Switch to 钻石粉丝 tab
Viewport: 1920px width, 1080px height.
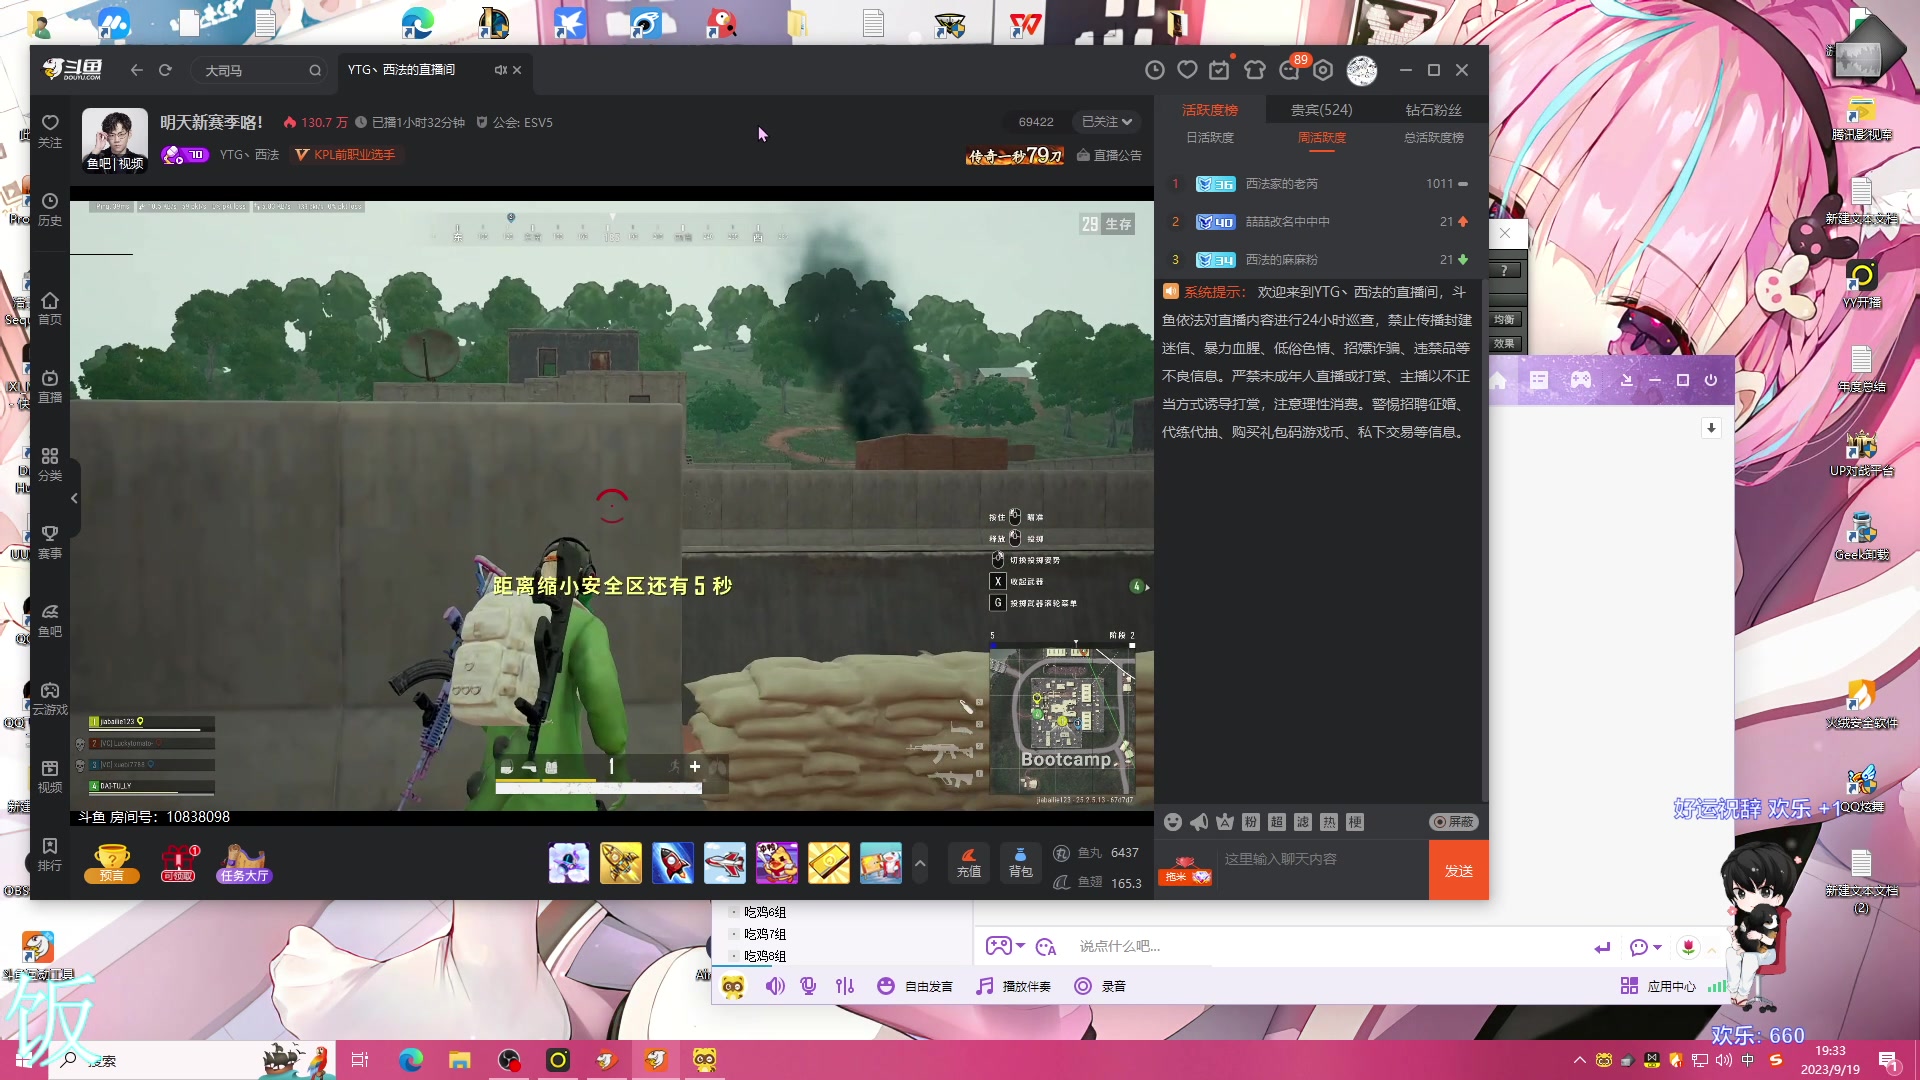[1433, 110]
